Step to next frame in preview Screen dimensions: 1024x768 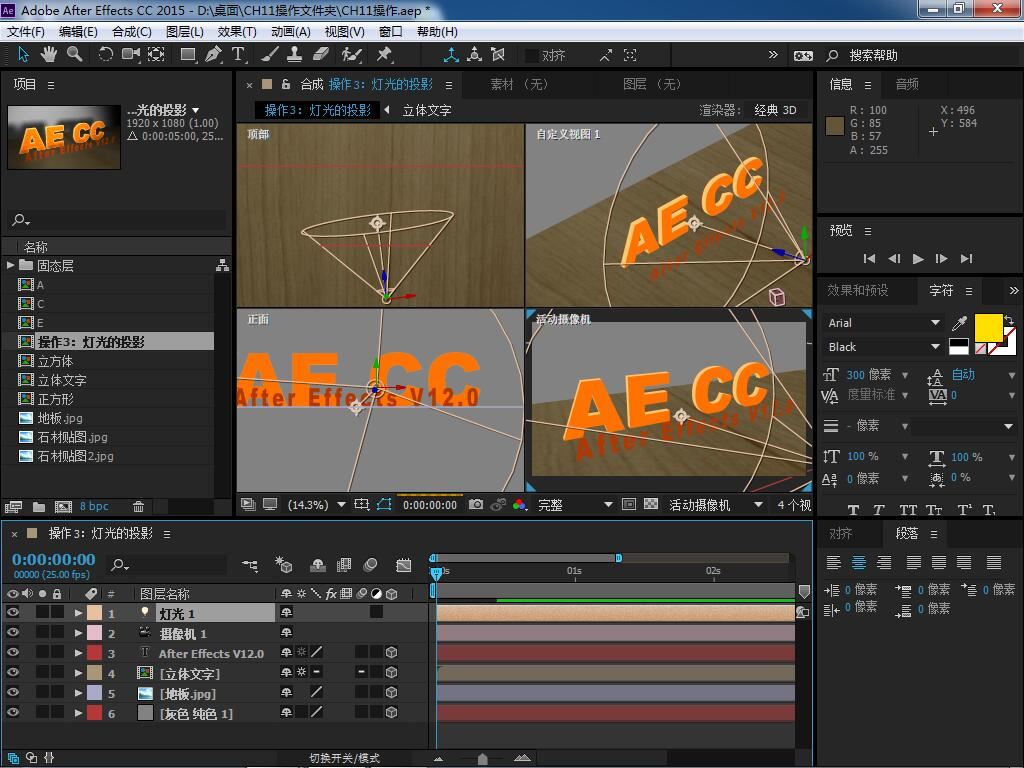point(941,259)
